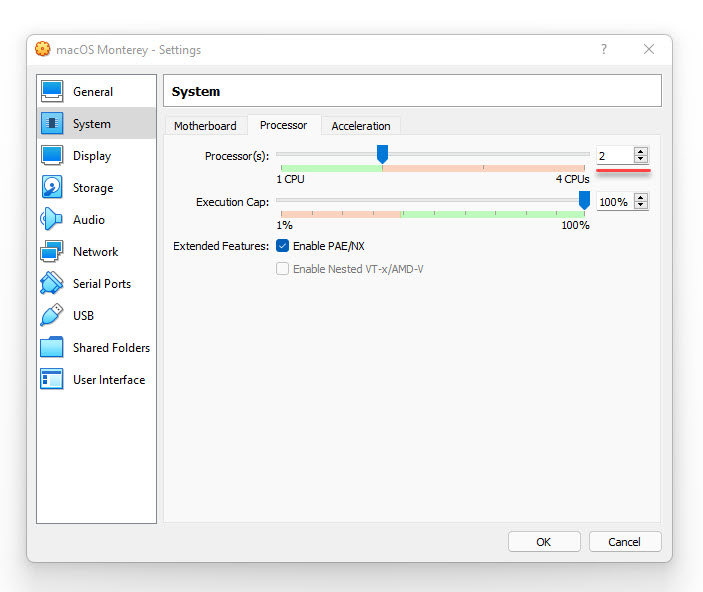Viewport: 703px width, 592px height.
Task: Select Serial Ports label in sidebar
Action: pos(102,284)
